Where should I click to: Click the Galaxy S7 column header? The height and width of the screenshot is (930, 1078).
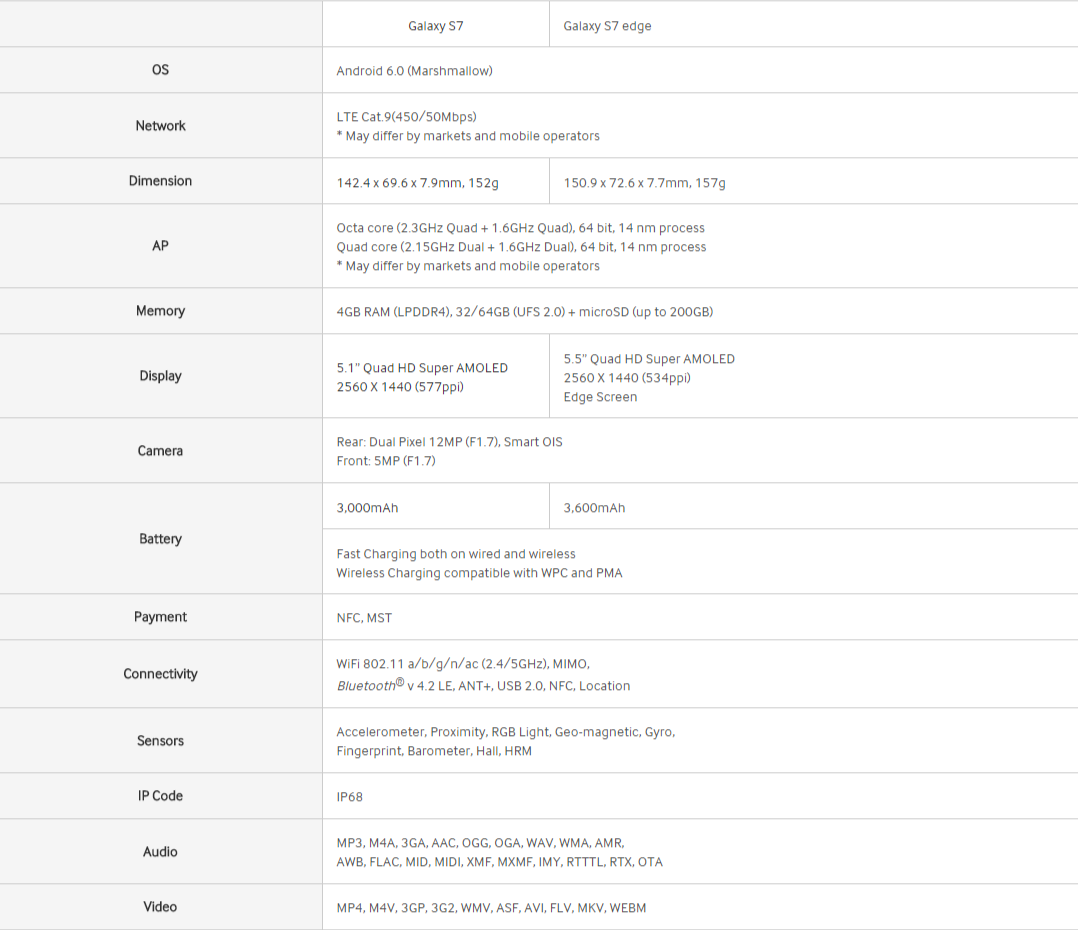click(x=435, y=26)
